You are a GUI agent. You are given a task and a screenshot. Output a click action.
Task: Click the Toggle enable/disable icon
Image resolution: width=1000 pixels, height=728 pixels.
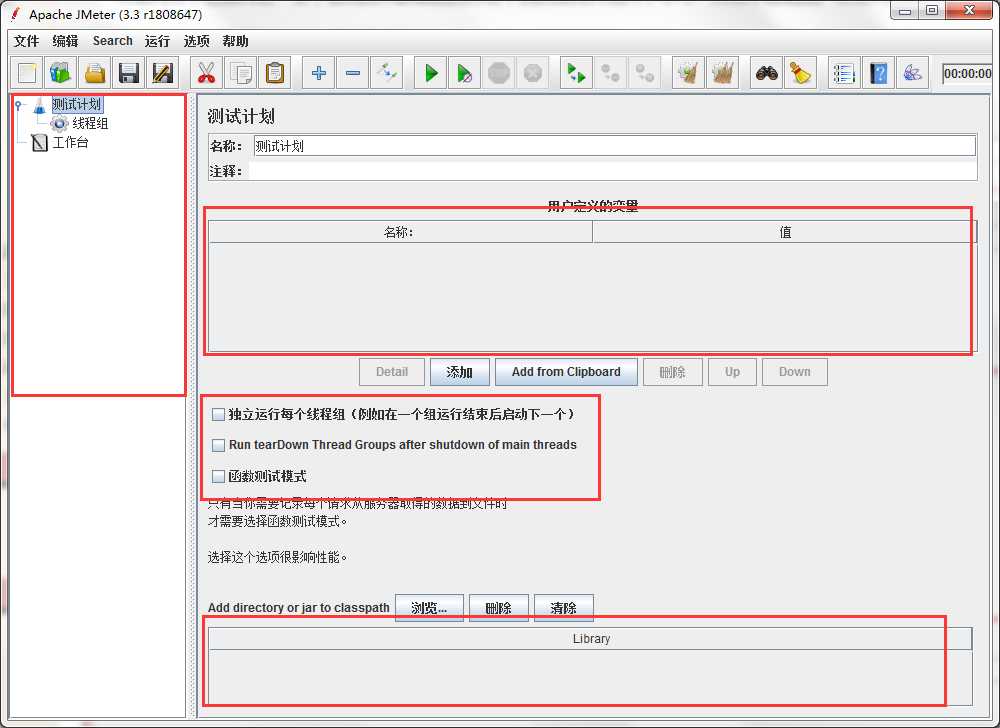[x=387, y=73]
